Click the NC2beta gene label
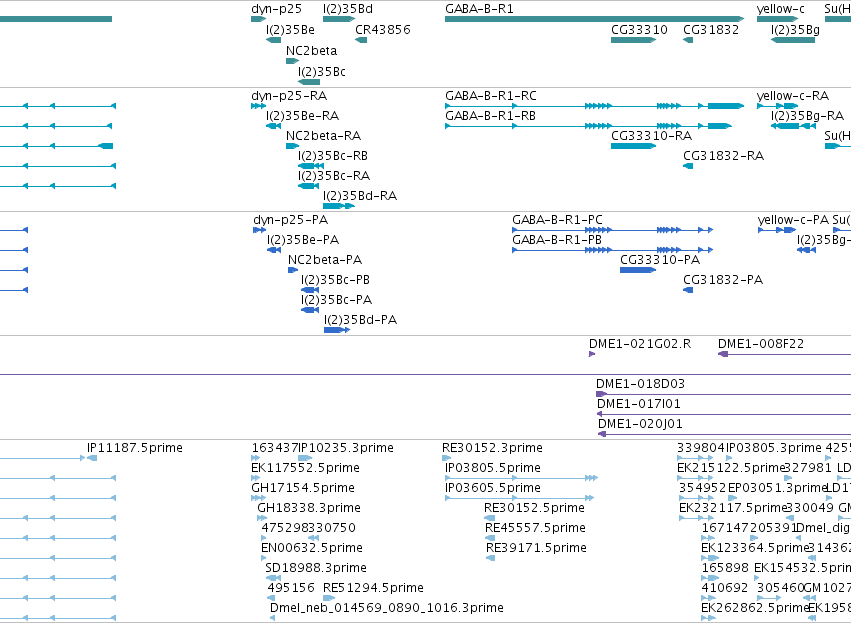This screenshot has width=851, height=623. point(312,51)
